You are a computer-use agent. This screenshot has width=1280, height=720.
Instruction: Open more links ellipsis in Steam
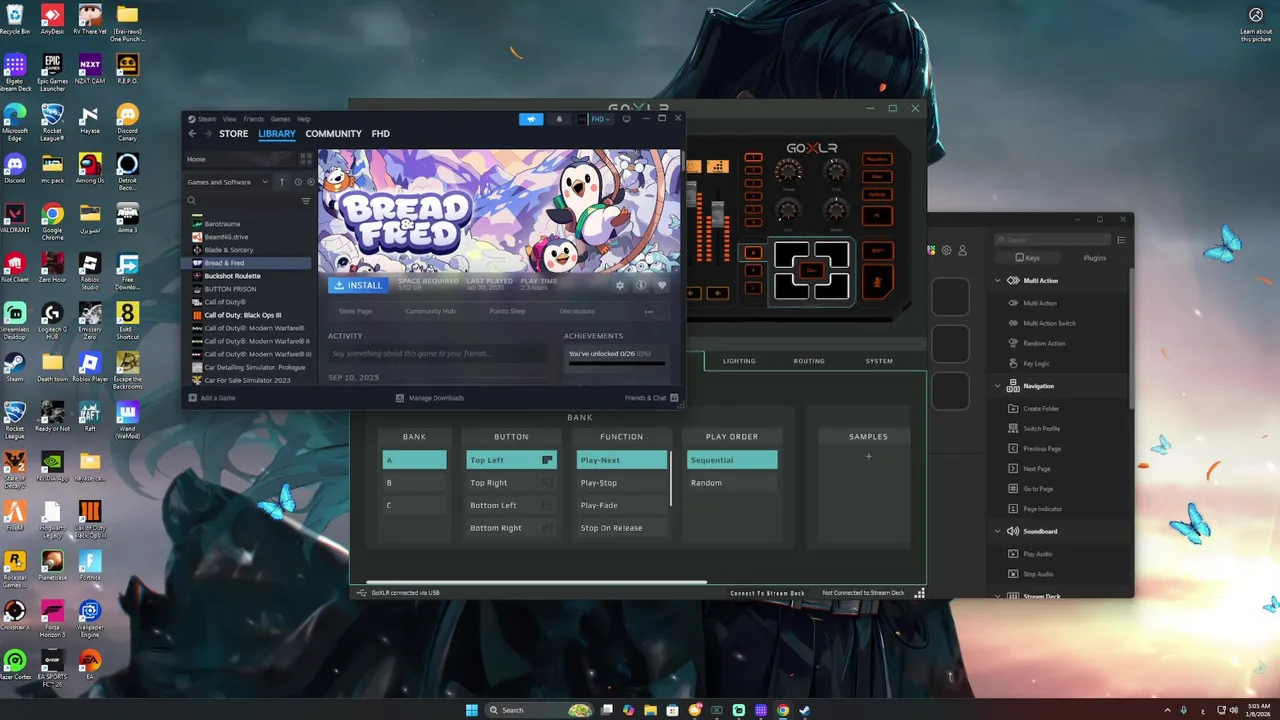pos(649,311)
